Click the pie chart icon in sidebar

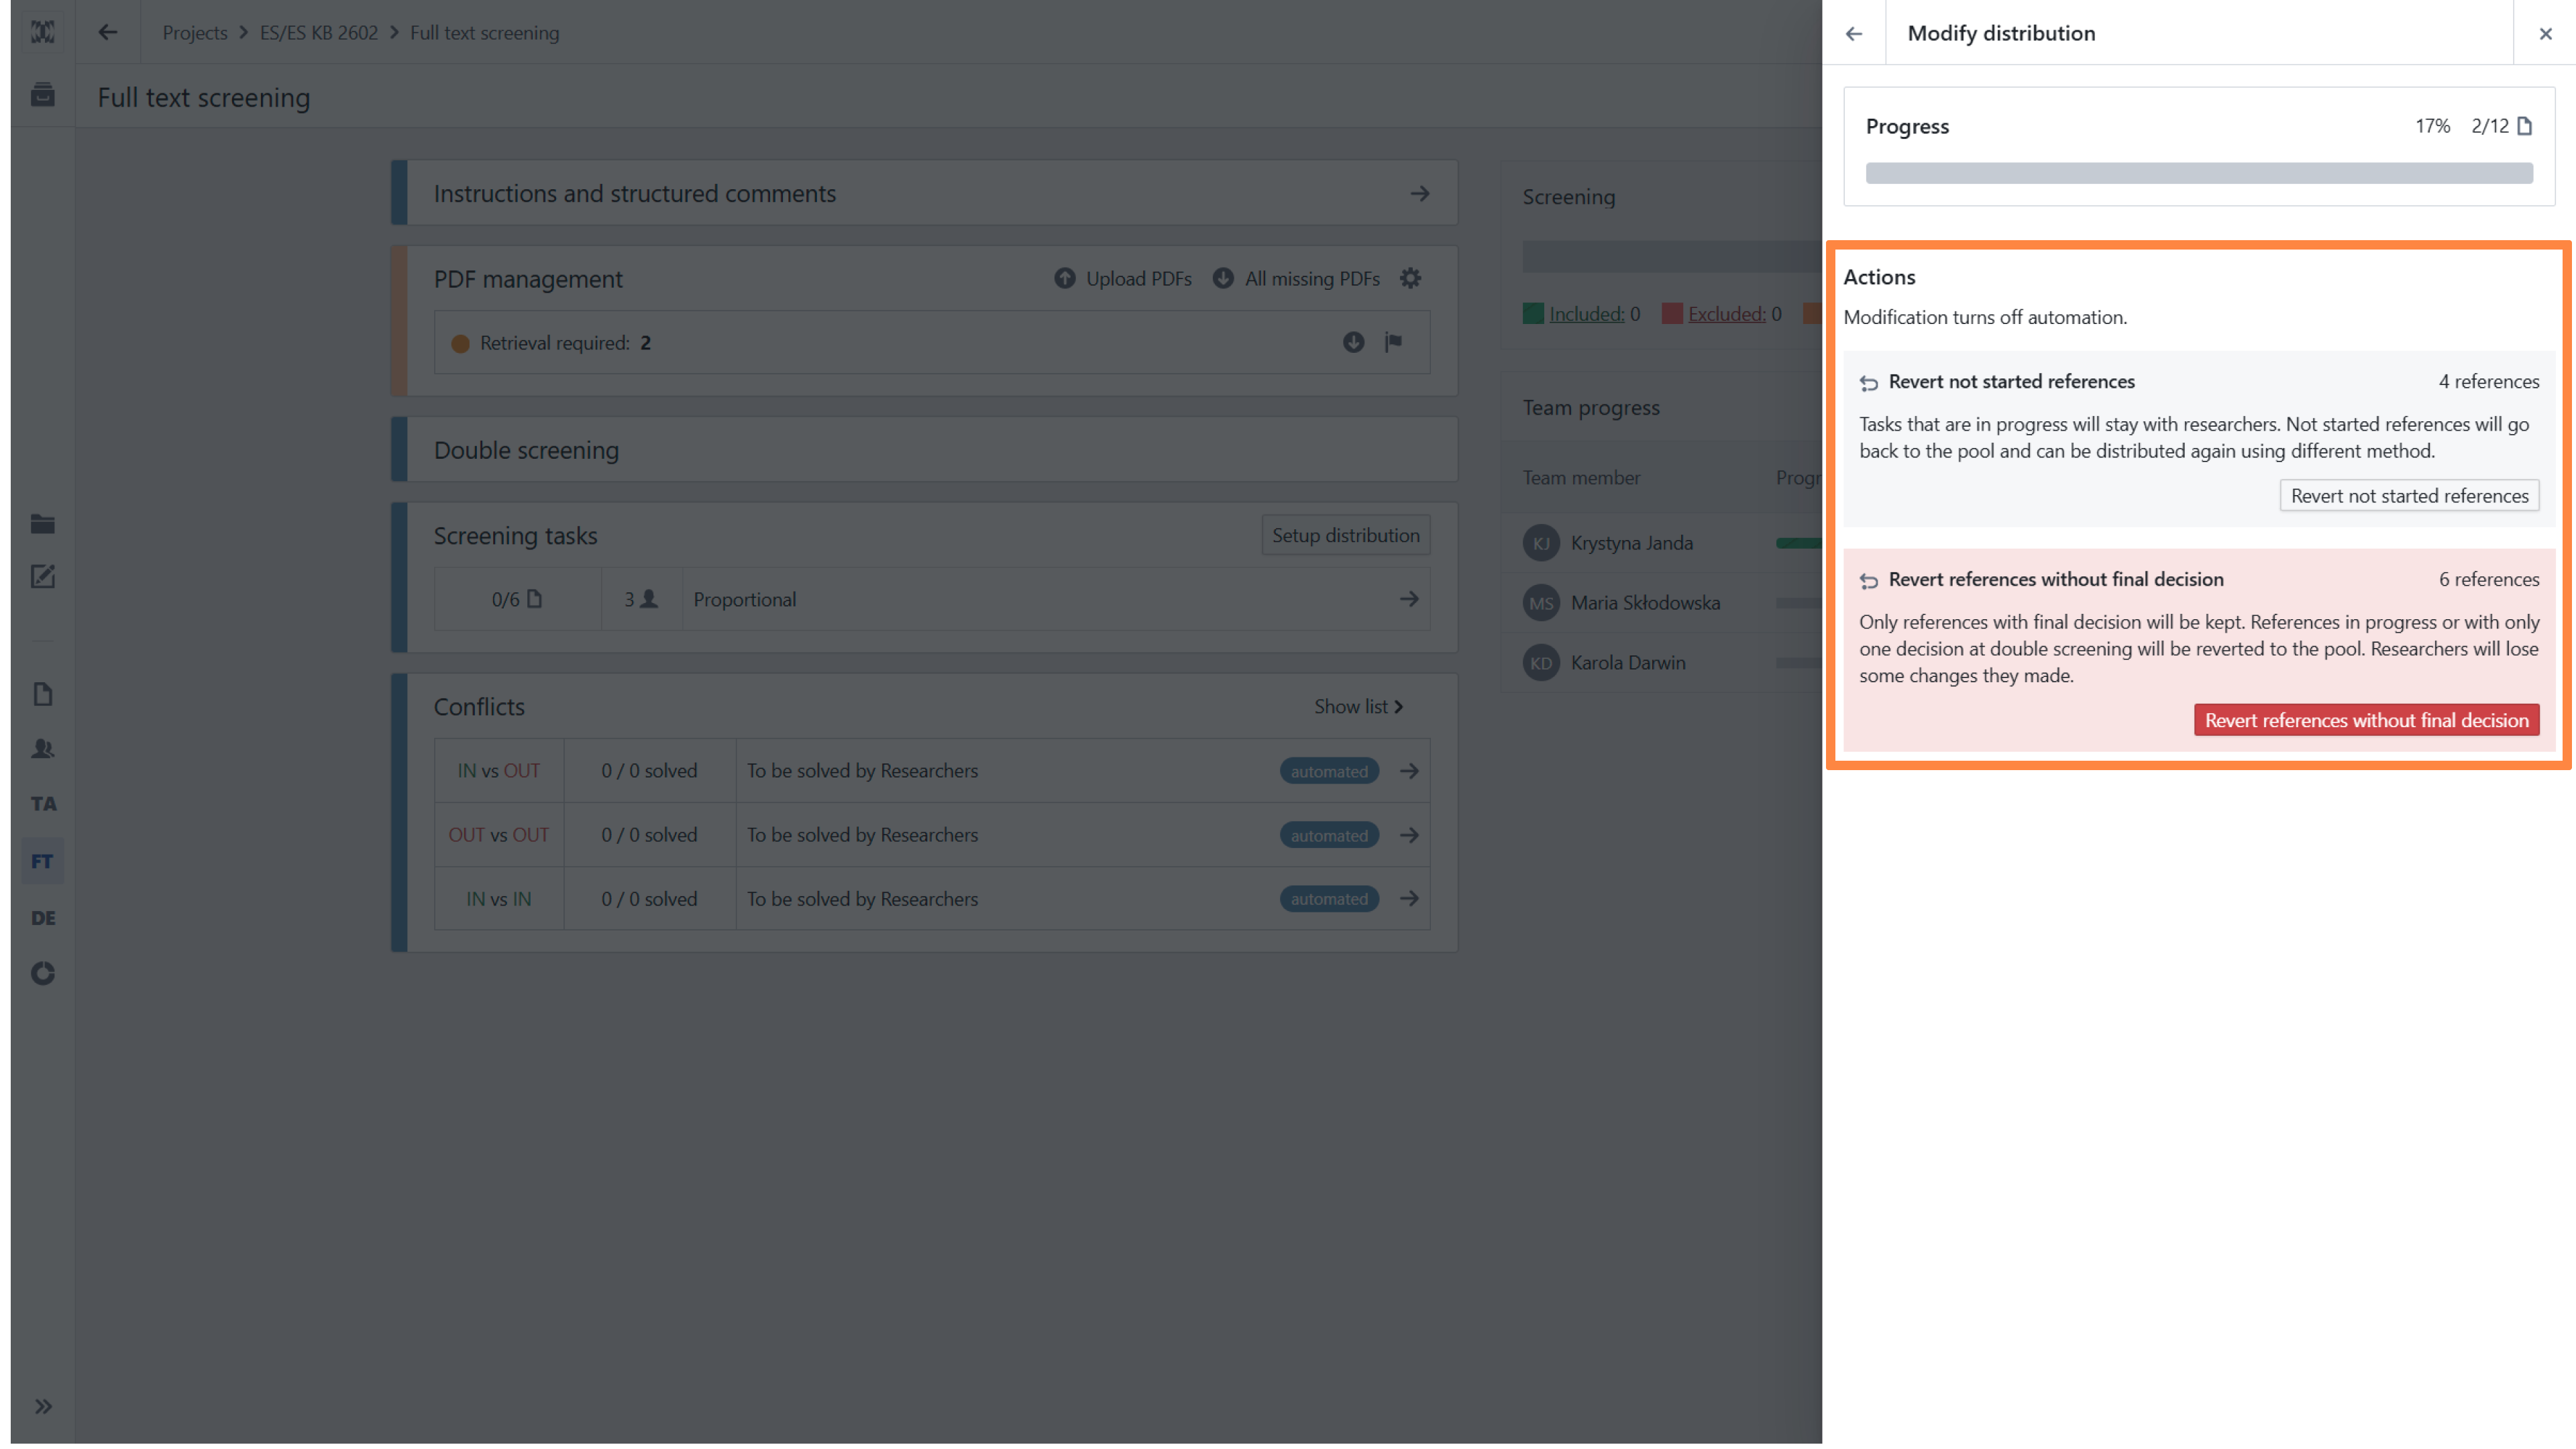click(x=43, y=973)
